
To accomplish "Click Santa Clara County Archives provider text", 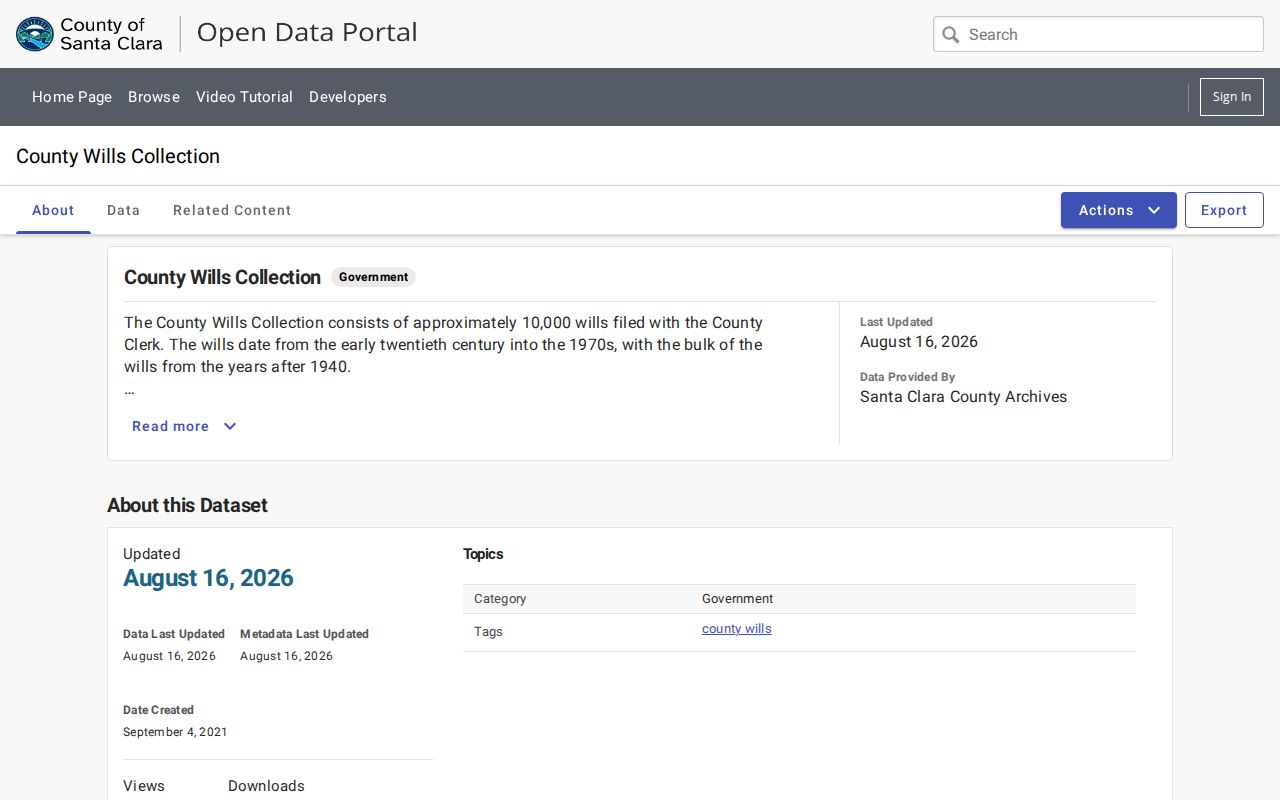I will (x=963, y=397).
